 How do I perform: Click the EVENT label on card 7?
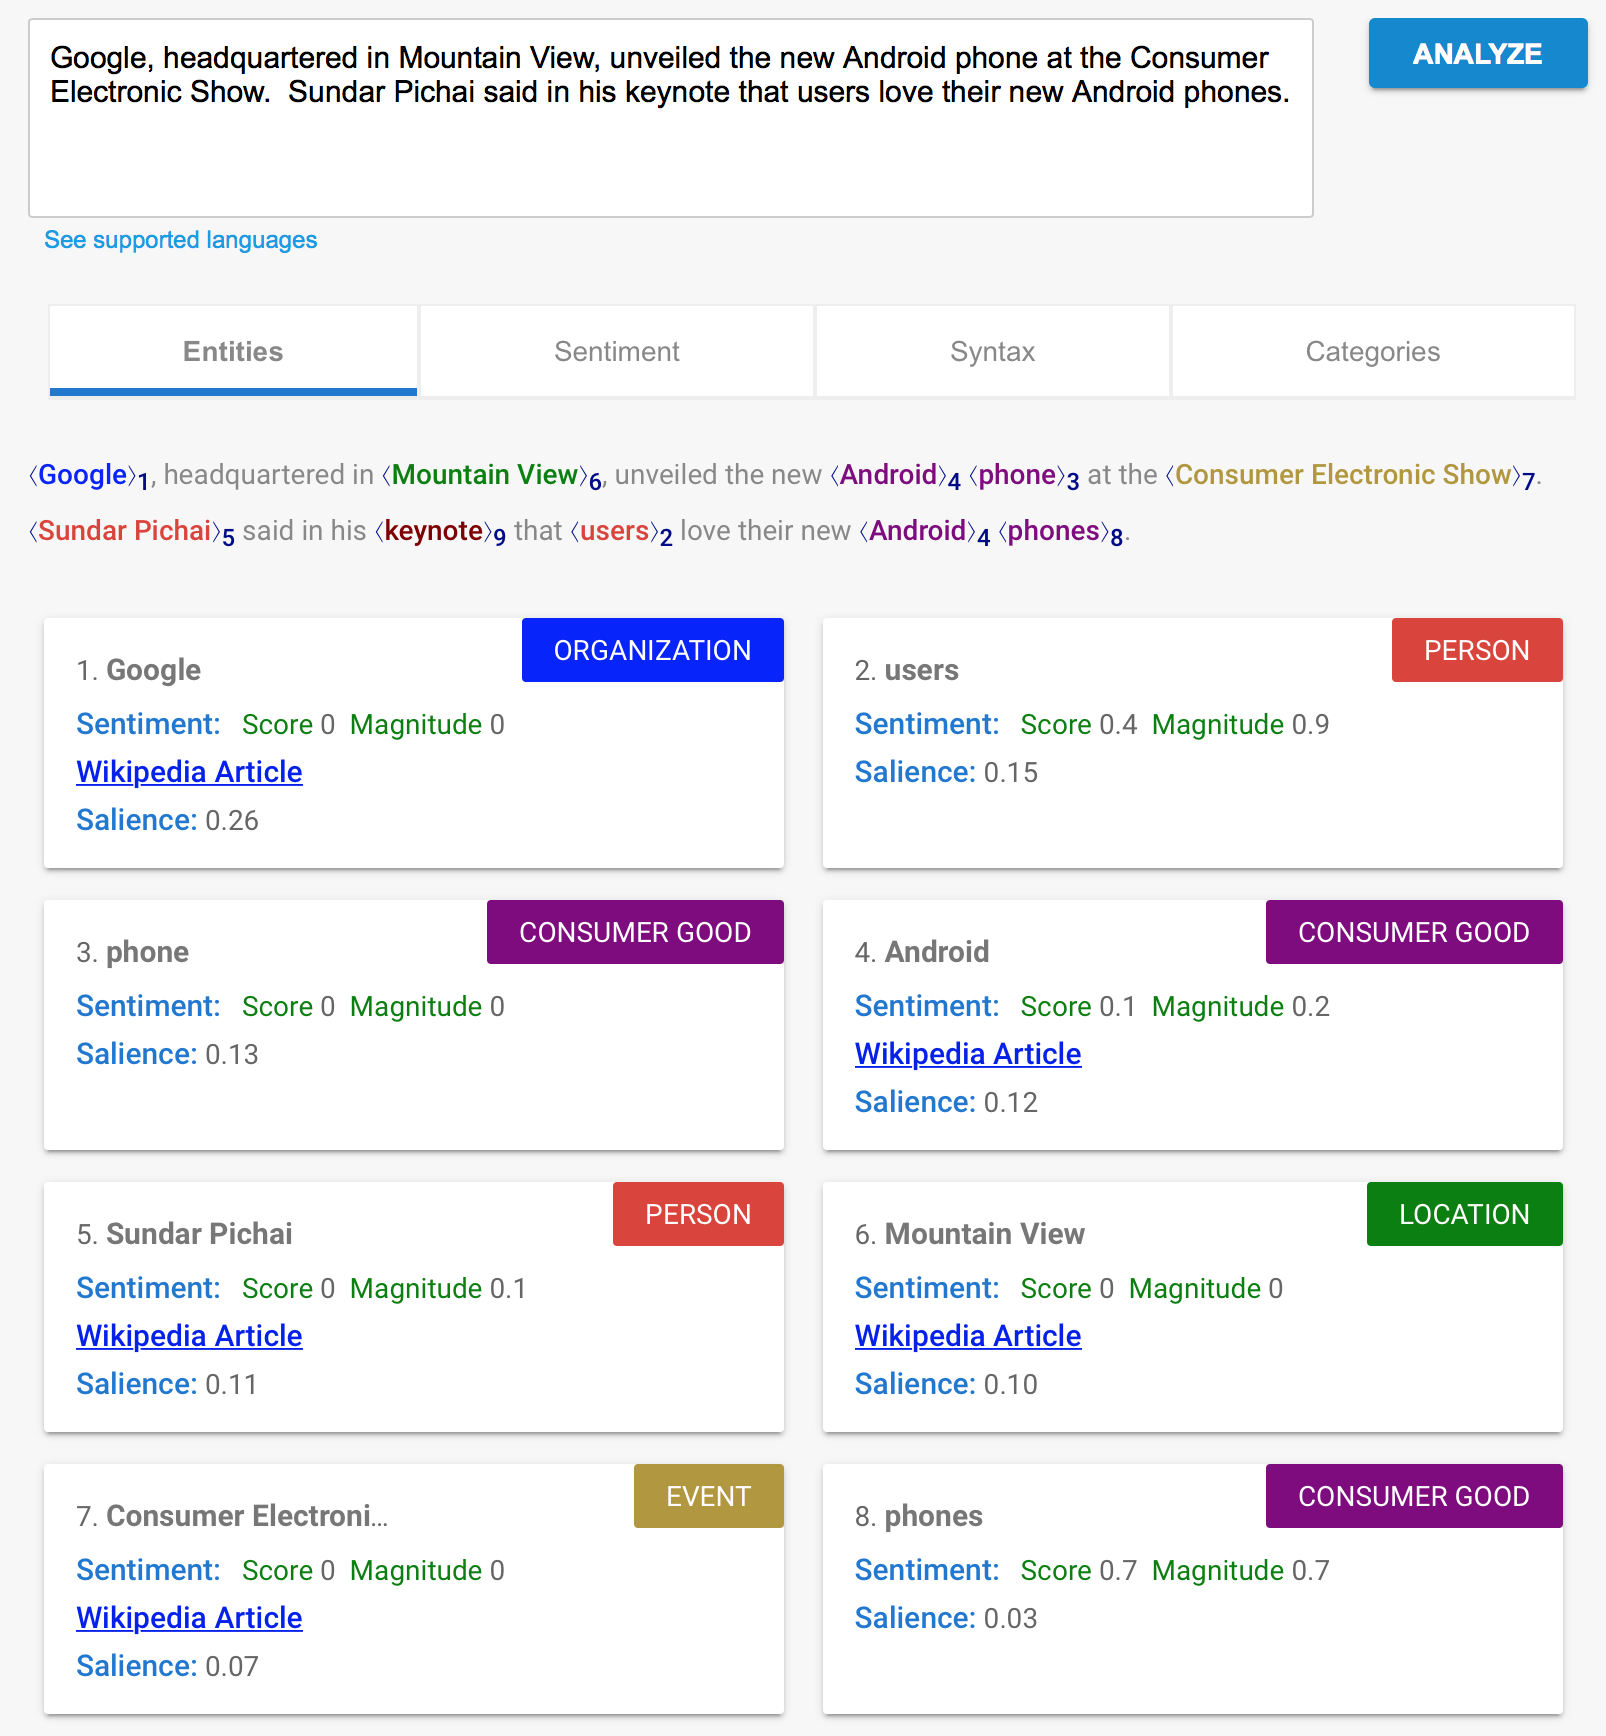[x=708, y=1496]
